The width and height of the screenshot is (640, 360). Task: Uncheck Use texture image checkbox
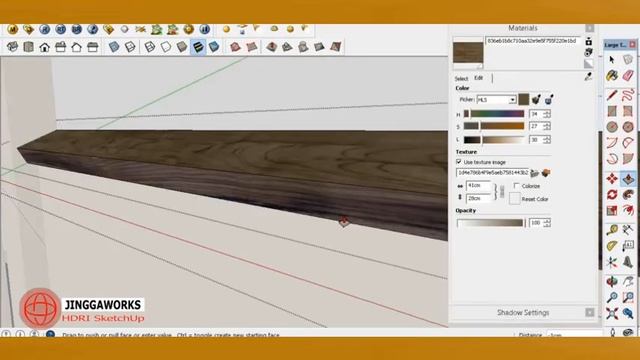[x=459, y=162]
